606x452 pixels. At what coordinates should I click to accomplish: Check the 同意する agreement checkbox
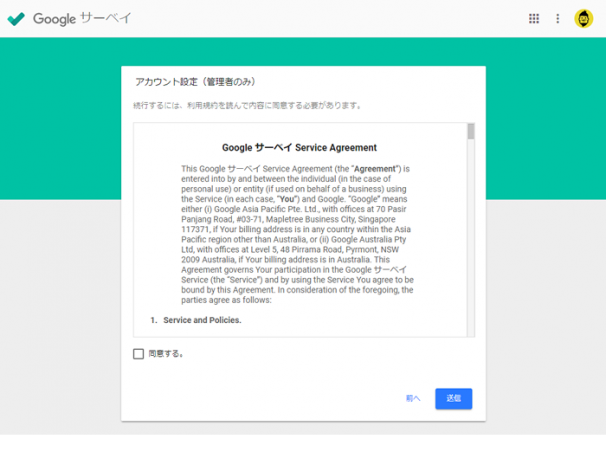(x=138, y=353)
